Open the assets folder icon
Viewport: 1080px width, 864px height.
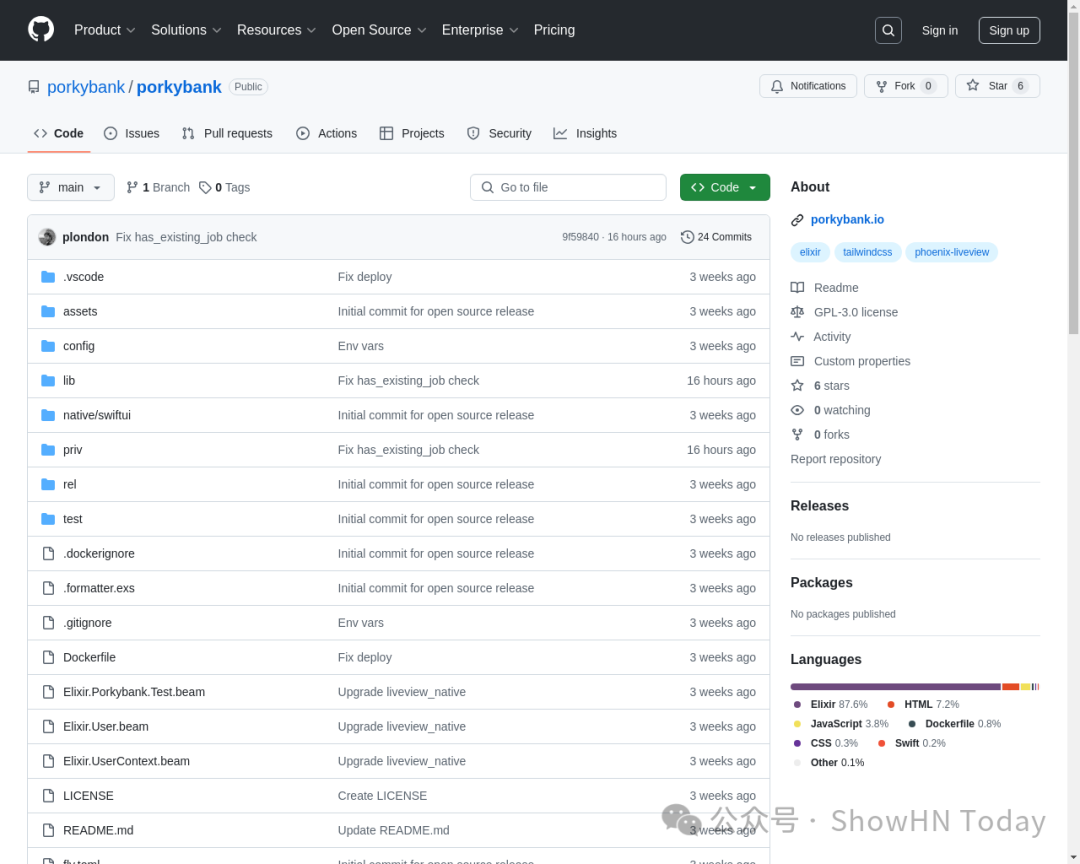(48, 311)
